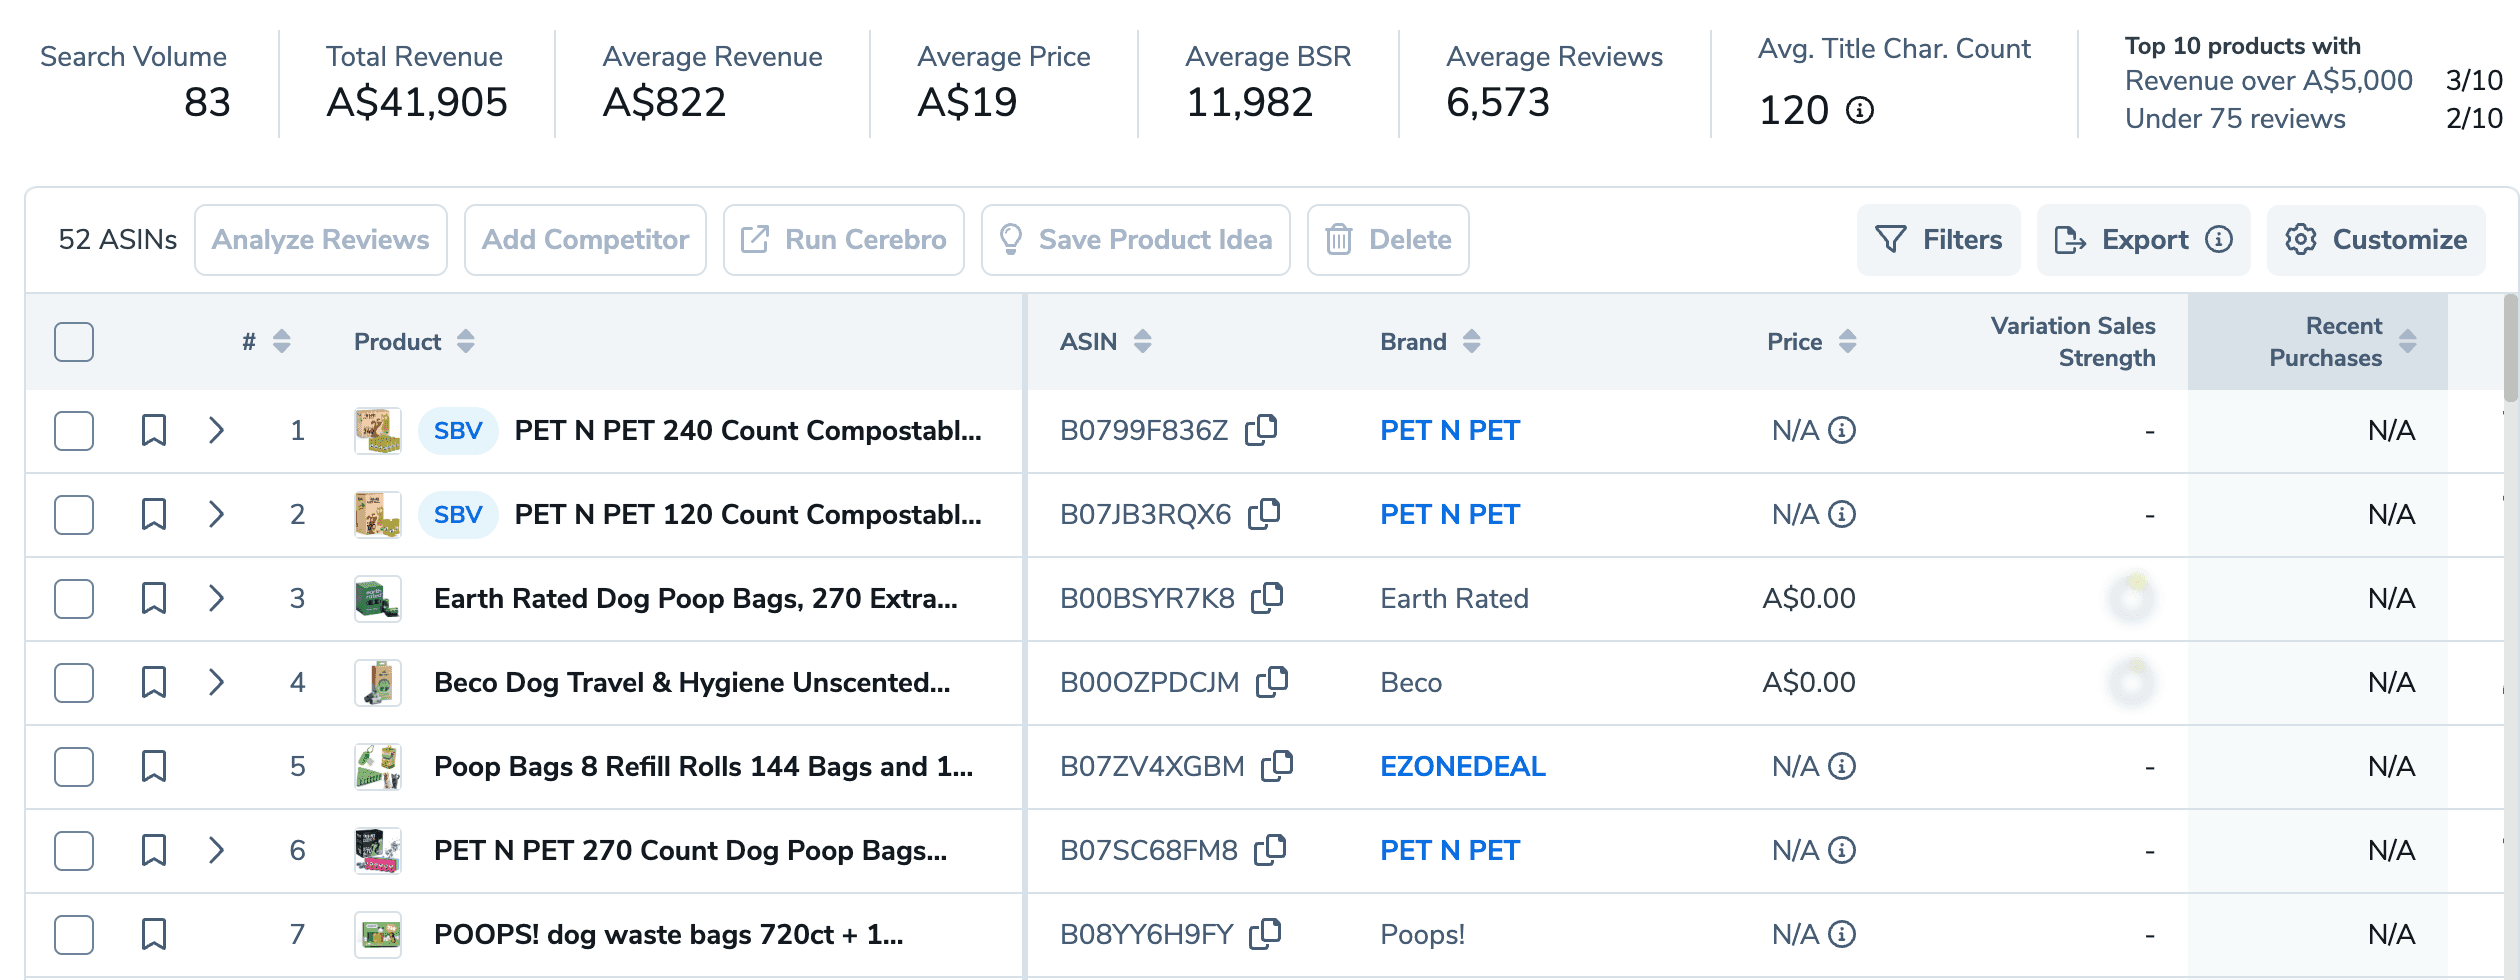Open price info icon for EZONEDEAL row

1842,766
